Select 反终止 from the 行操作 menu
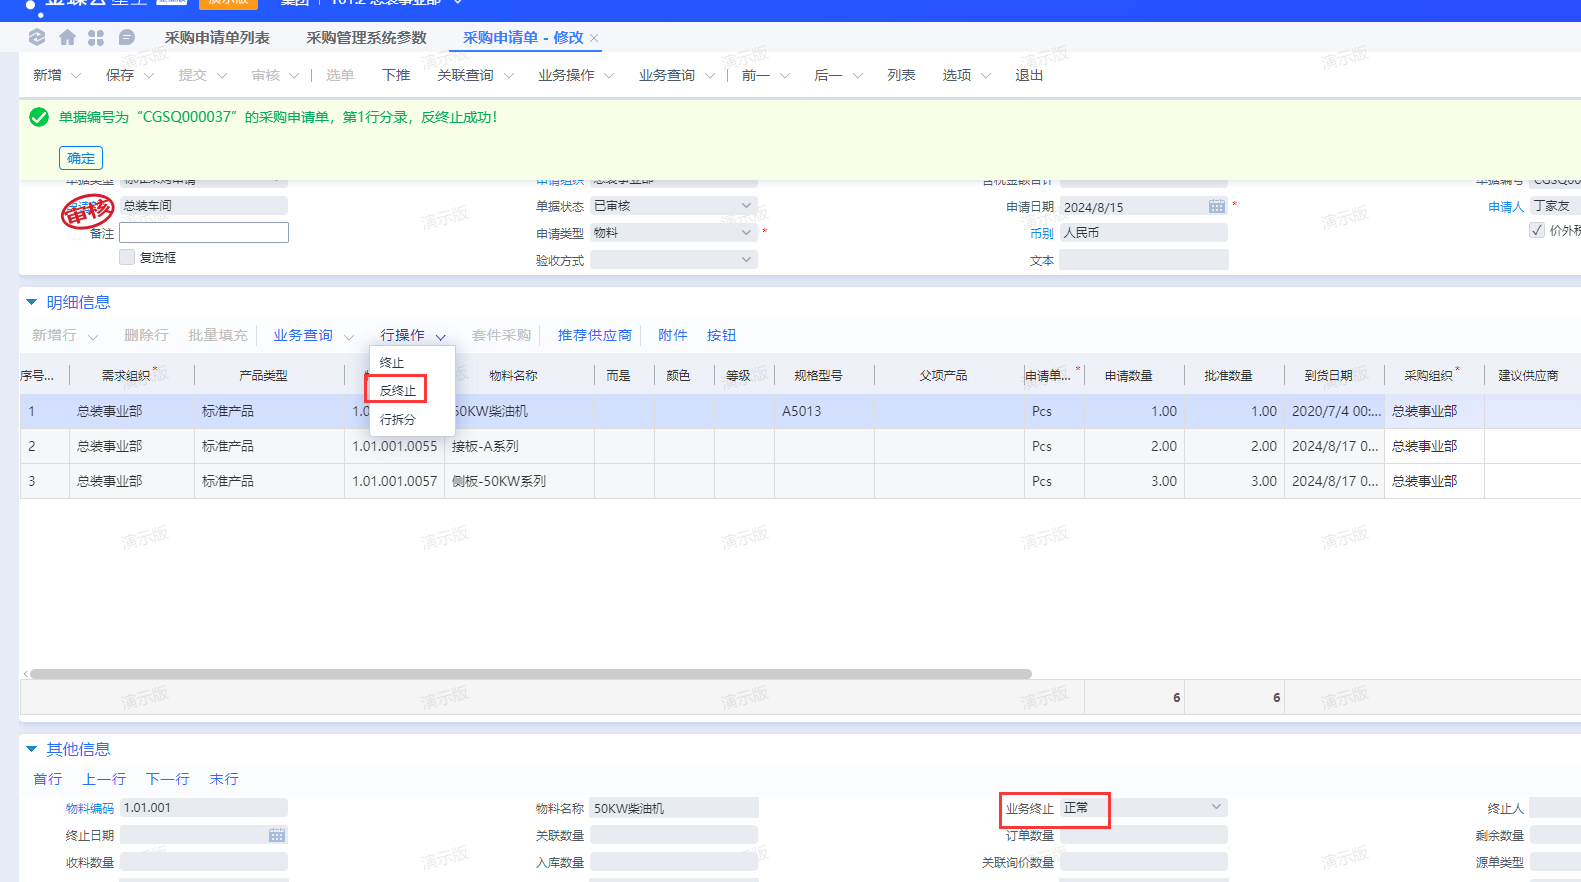1581x882 pixels. point(398,390)
